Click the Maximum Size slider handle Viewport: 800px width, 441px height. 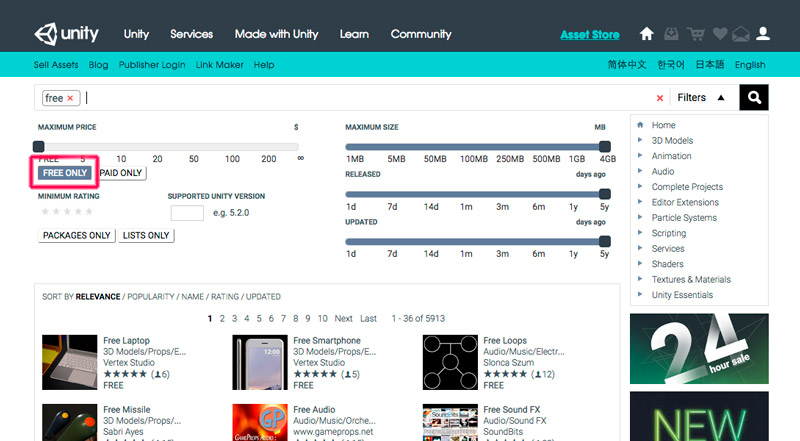click(605, 146)
